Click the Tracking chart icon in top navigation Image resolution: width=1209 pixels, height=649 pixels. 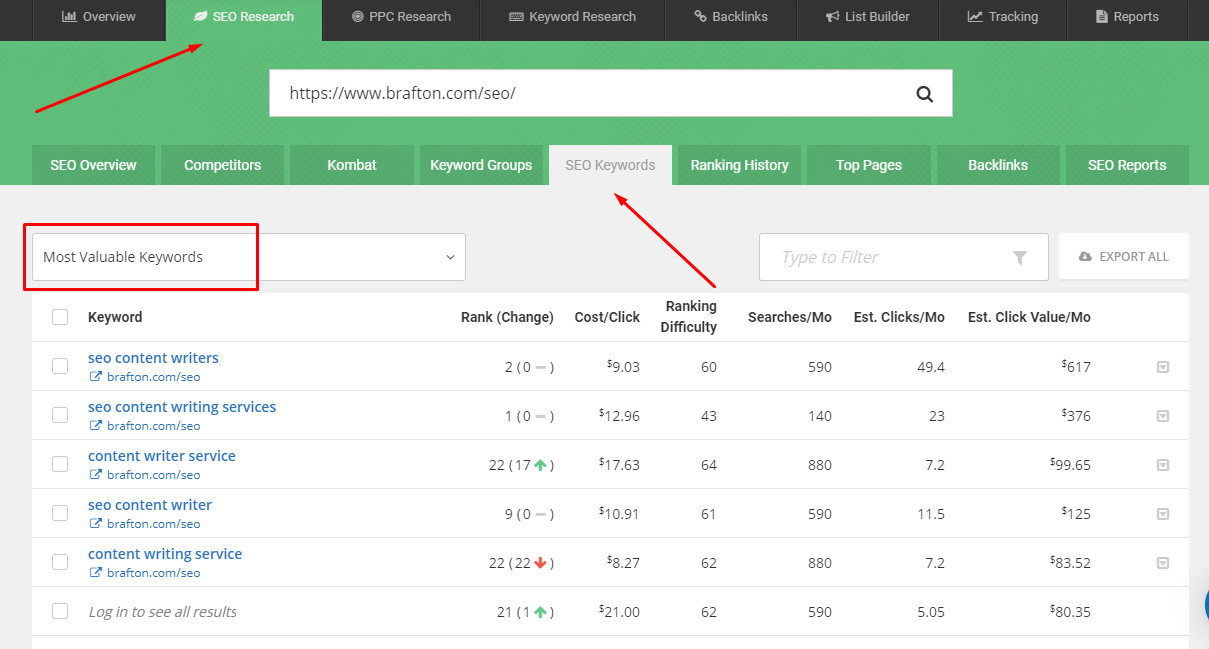coord(975,17)
